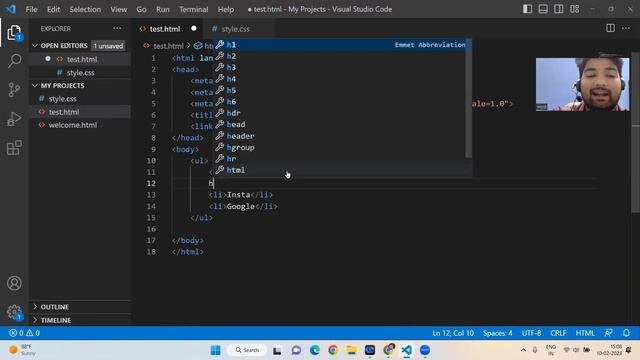The height and width of the screenshot is (360, 640).
Task: Toggle the secondary side bar layout icon
Action: [x=558, y=9]
